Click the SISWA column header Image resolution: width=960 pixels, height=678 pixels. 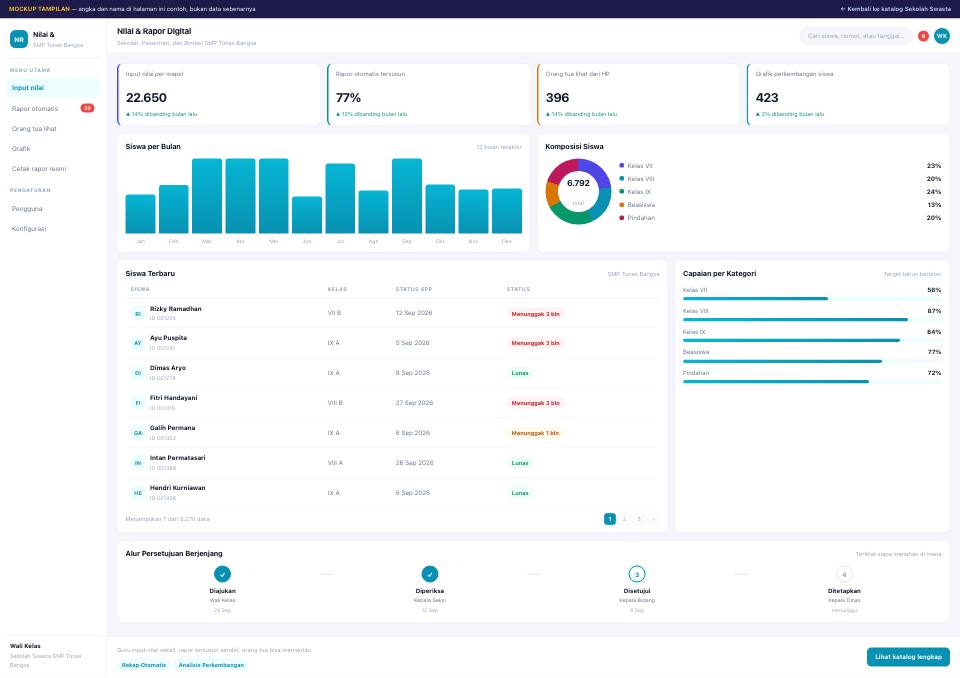tap(140, 289)
